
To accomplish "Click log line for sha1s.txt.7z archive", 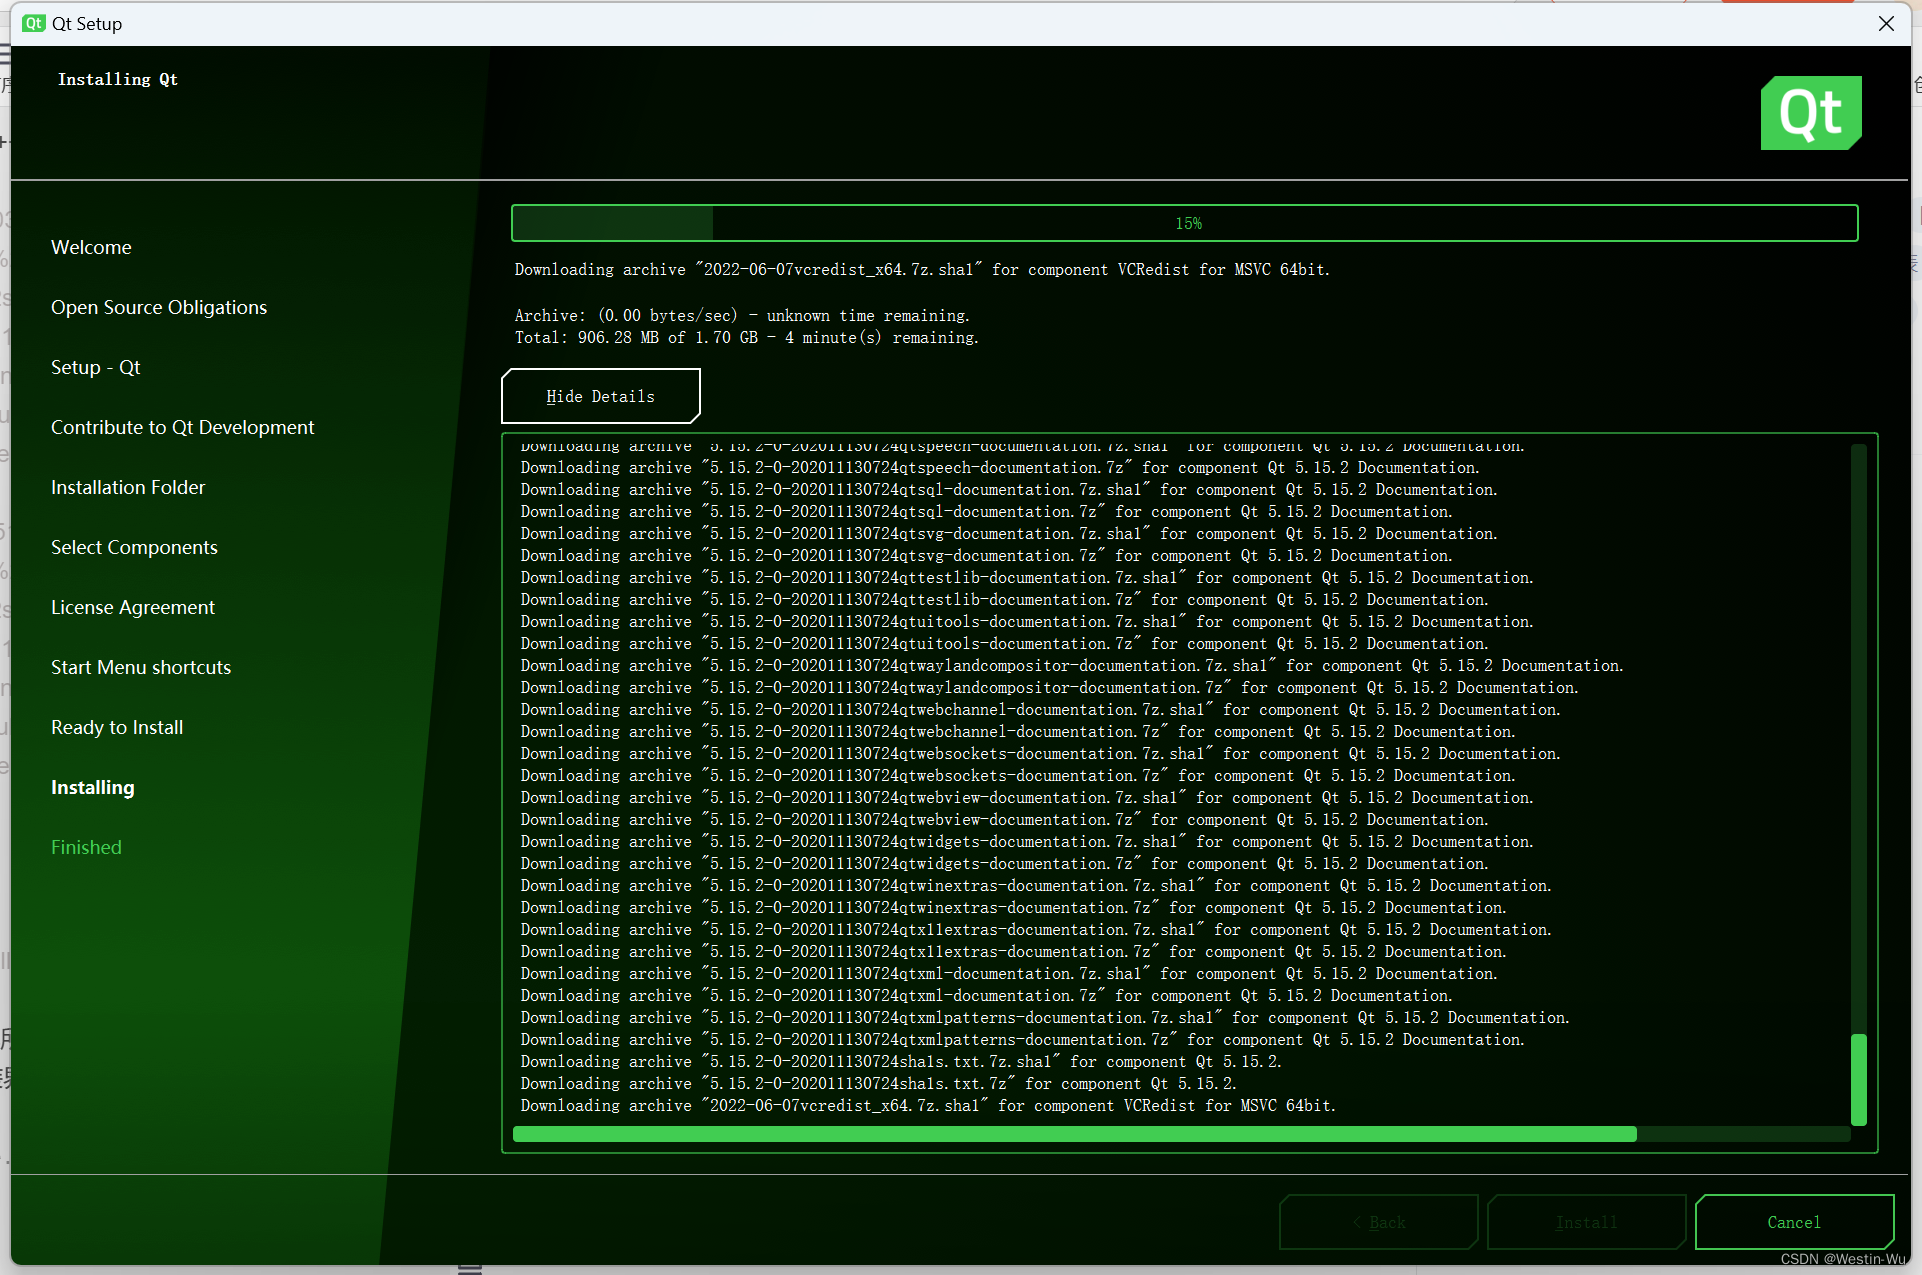I will (x=878, y=1083).
